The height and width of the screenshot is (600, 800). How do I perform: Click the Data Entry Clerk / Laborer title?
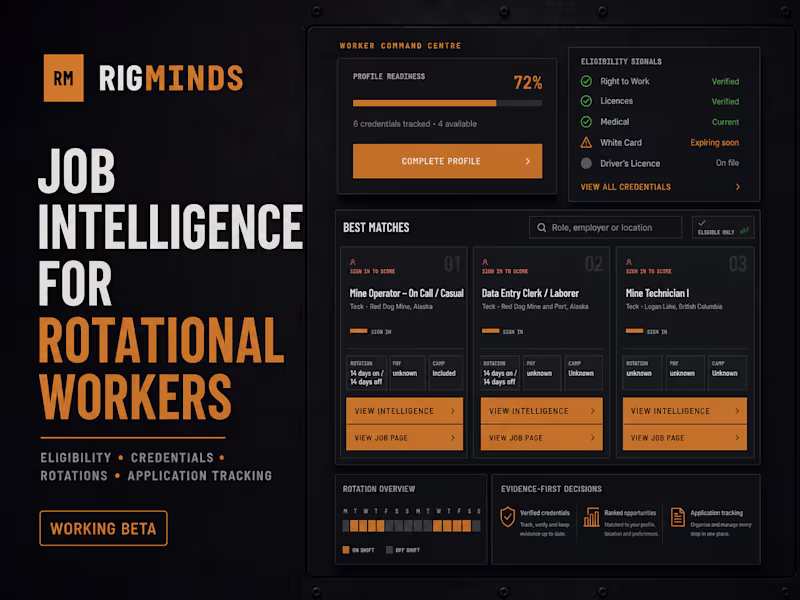pos(530,293)
